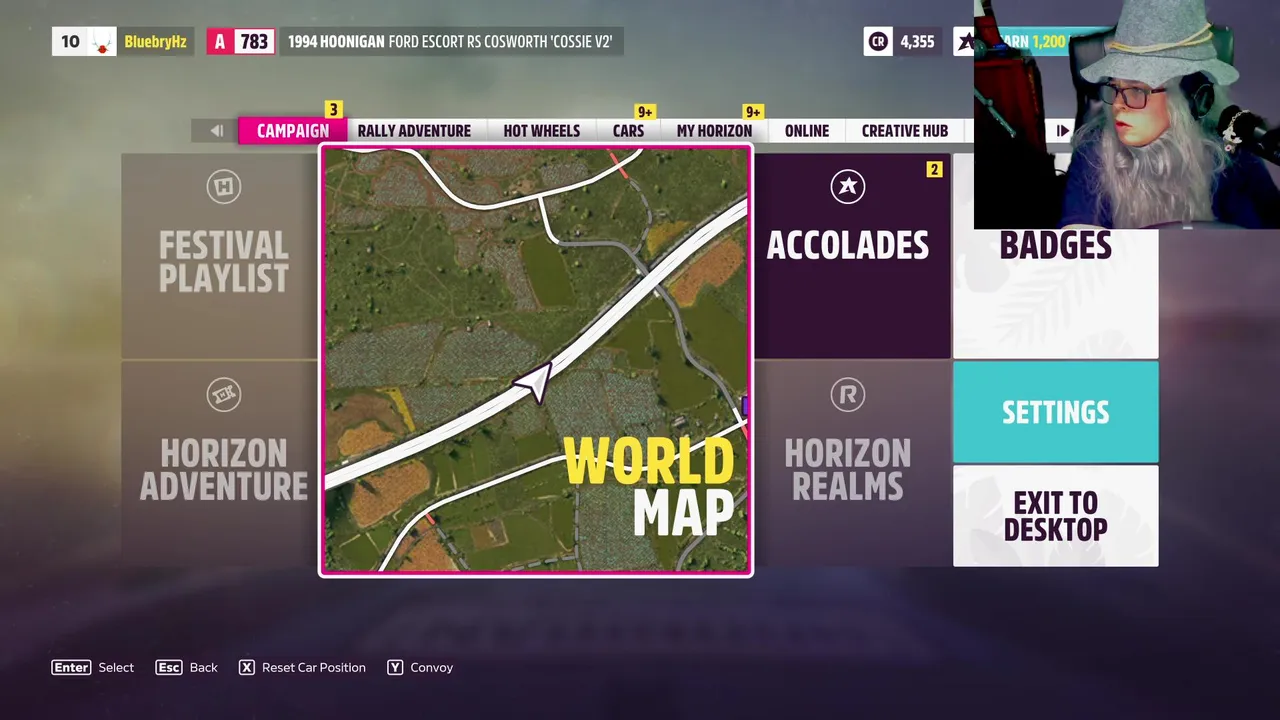This screenshot has width=1280, height=720.
Task: Click the player arrow on map
Action: [x=534, y=383]
